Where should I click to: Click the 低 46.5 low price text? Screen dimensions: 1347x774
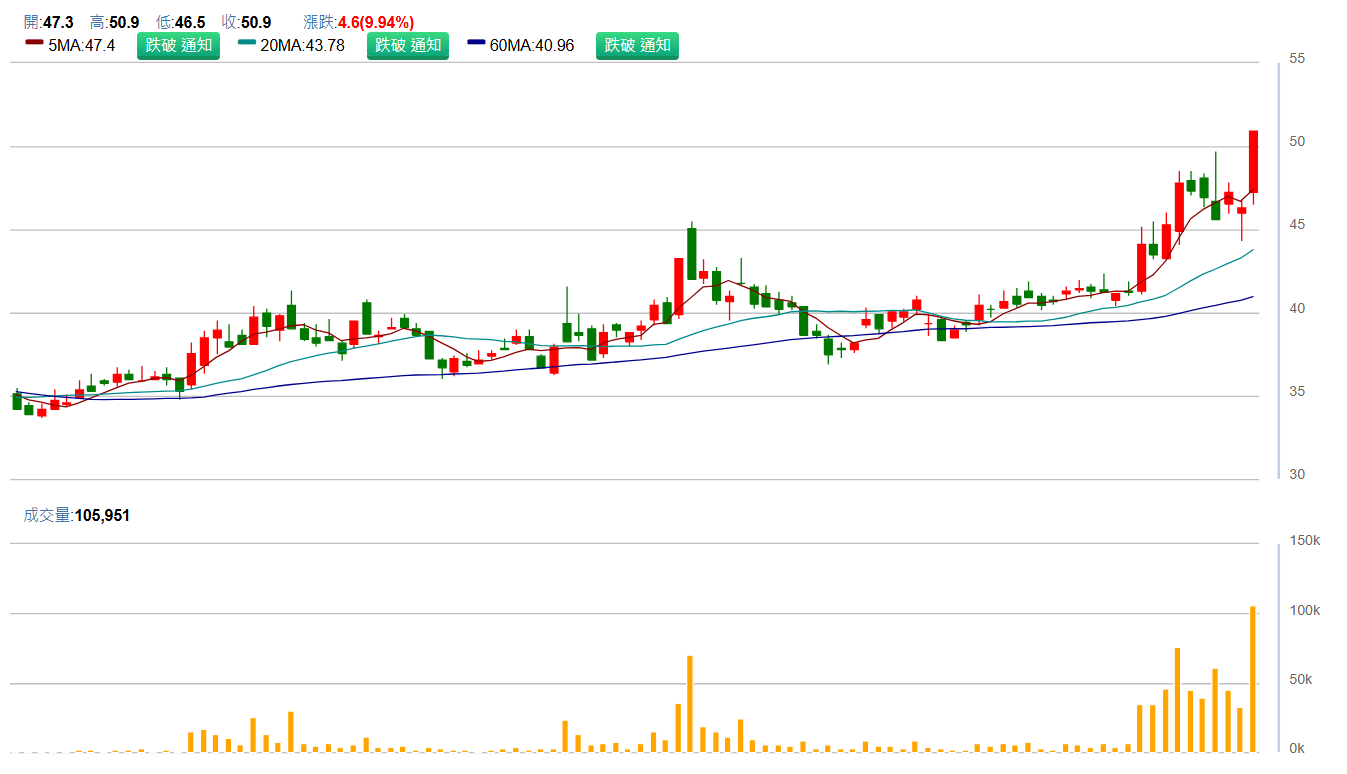tap(180, 22)
